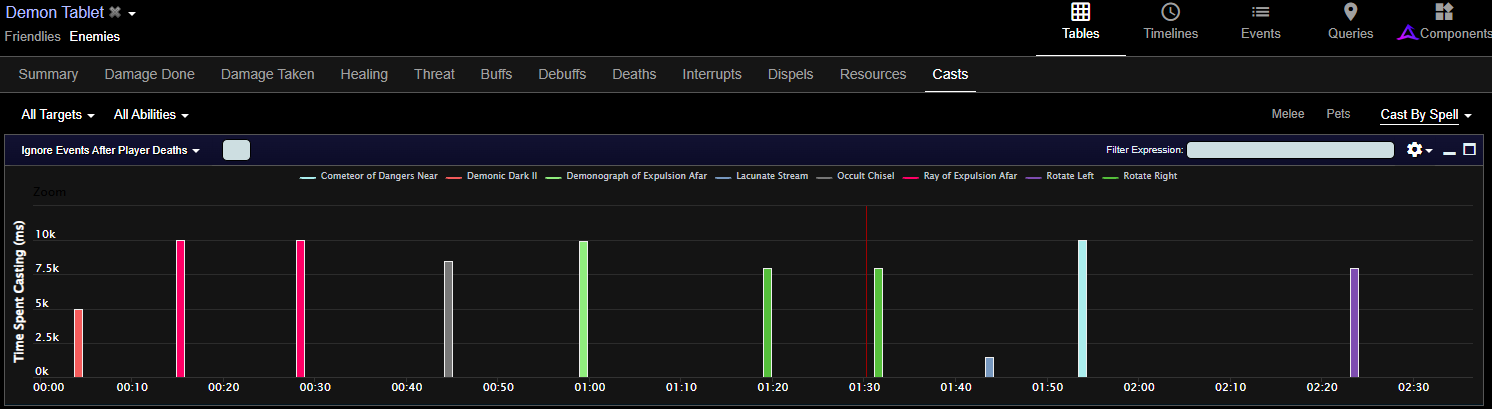Toggle Cometeor of Dangers Near legend series
The image size is (1492, 409).
coord(369,176)
